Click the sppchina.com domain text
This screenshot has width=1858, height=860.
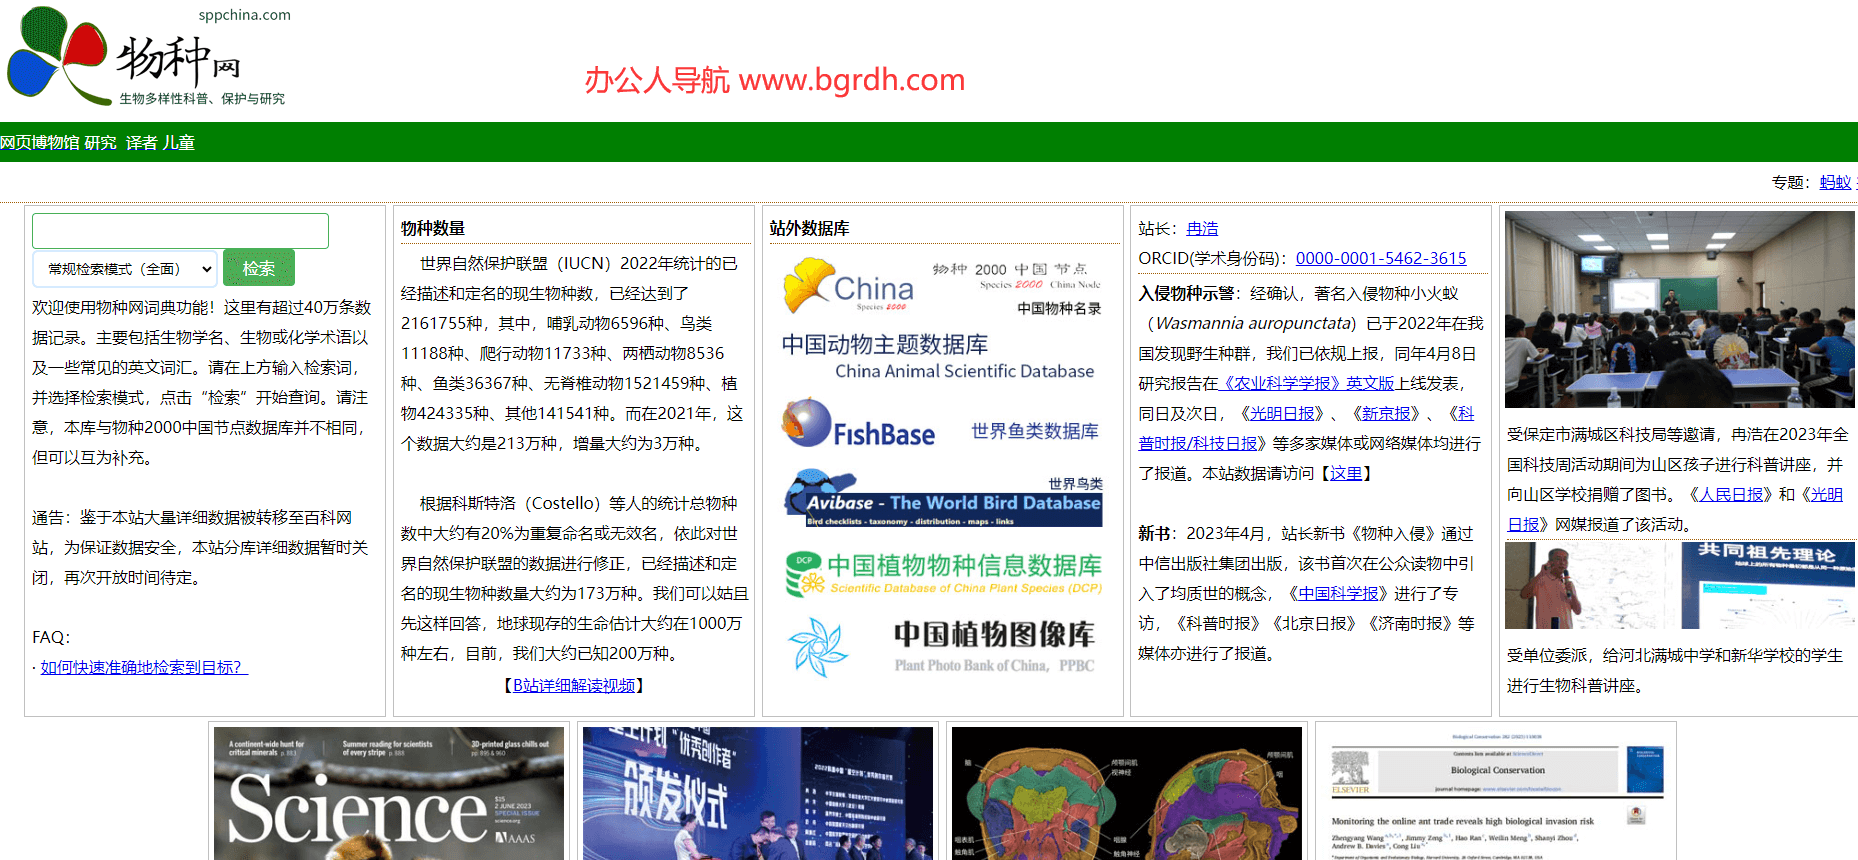[245, 15]
